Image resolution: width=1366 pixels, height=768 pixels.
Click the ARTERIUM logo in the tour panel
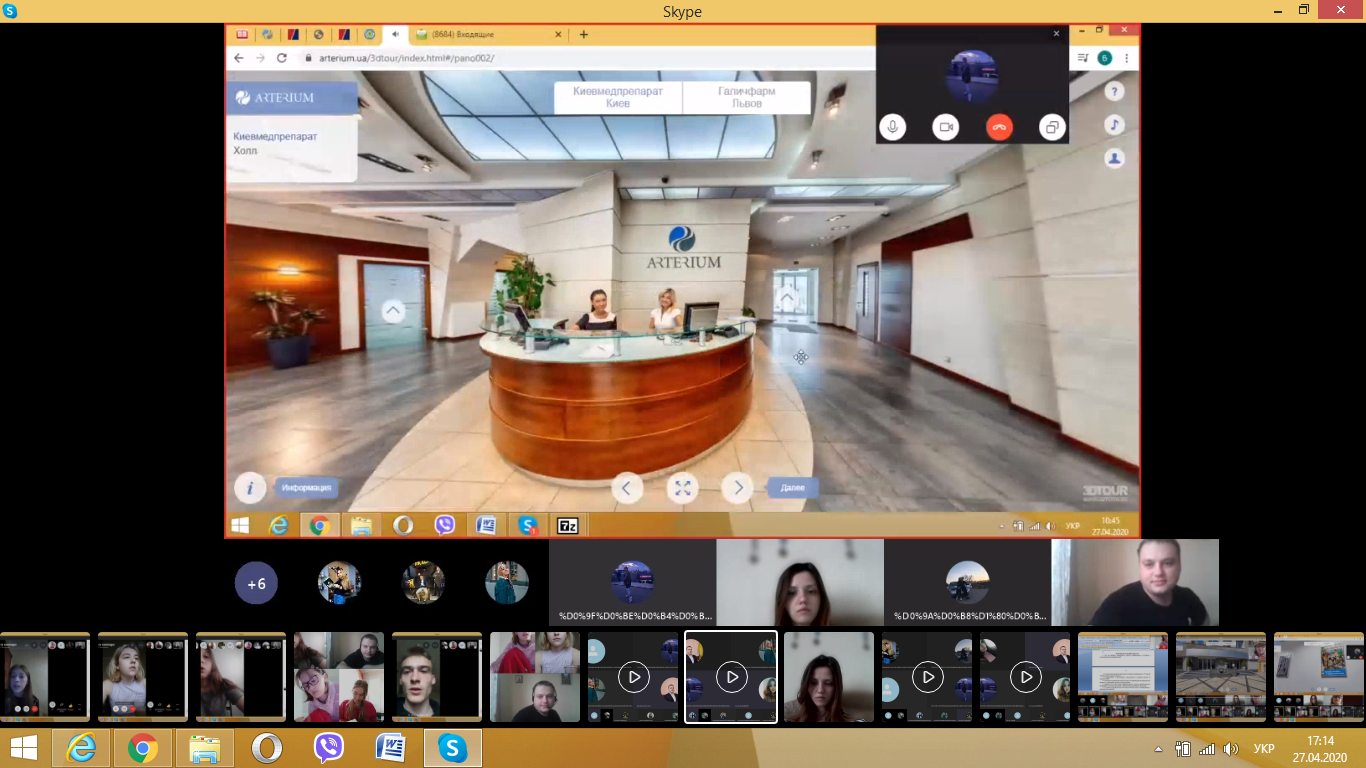click(275, 98)
